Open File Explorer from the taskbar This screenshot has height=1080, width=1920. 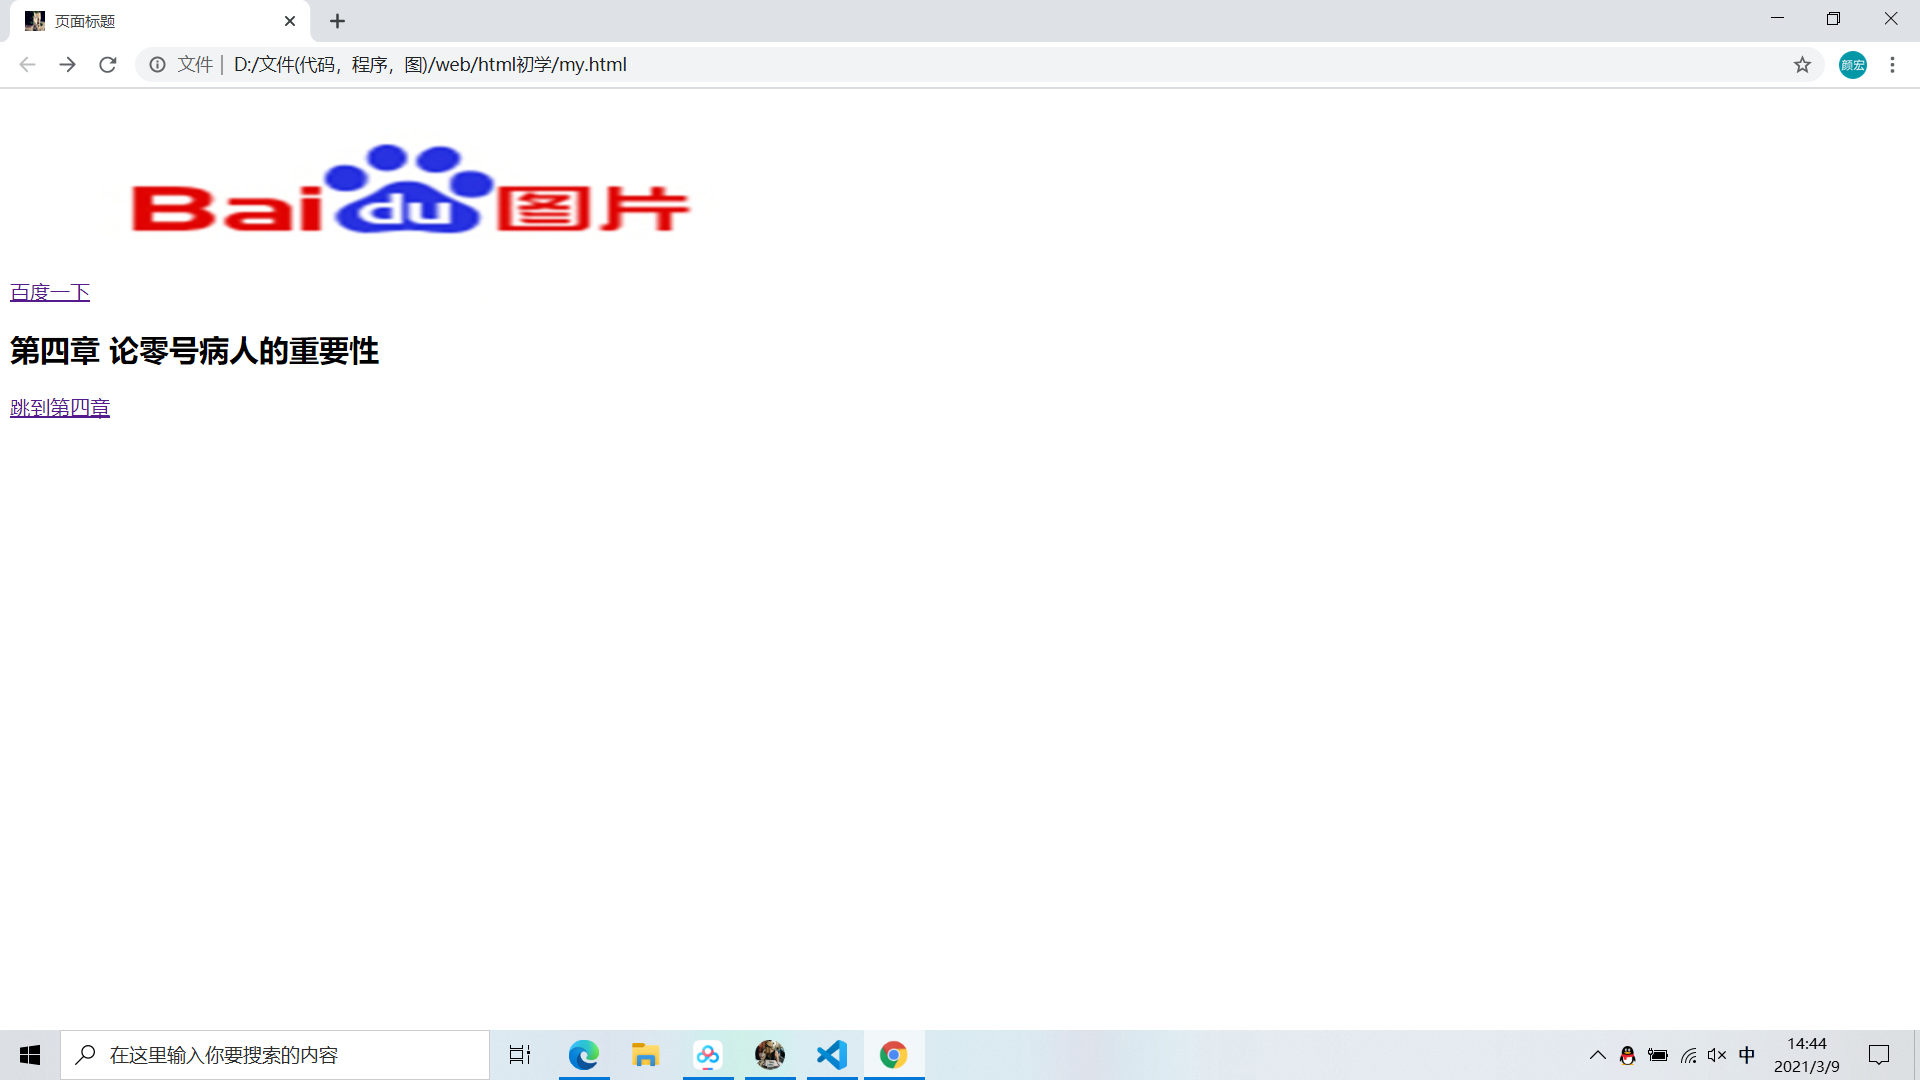coord(645,1055)
